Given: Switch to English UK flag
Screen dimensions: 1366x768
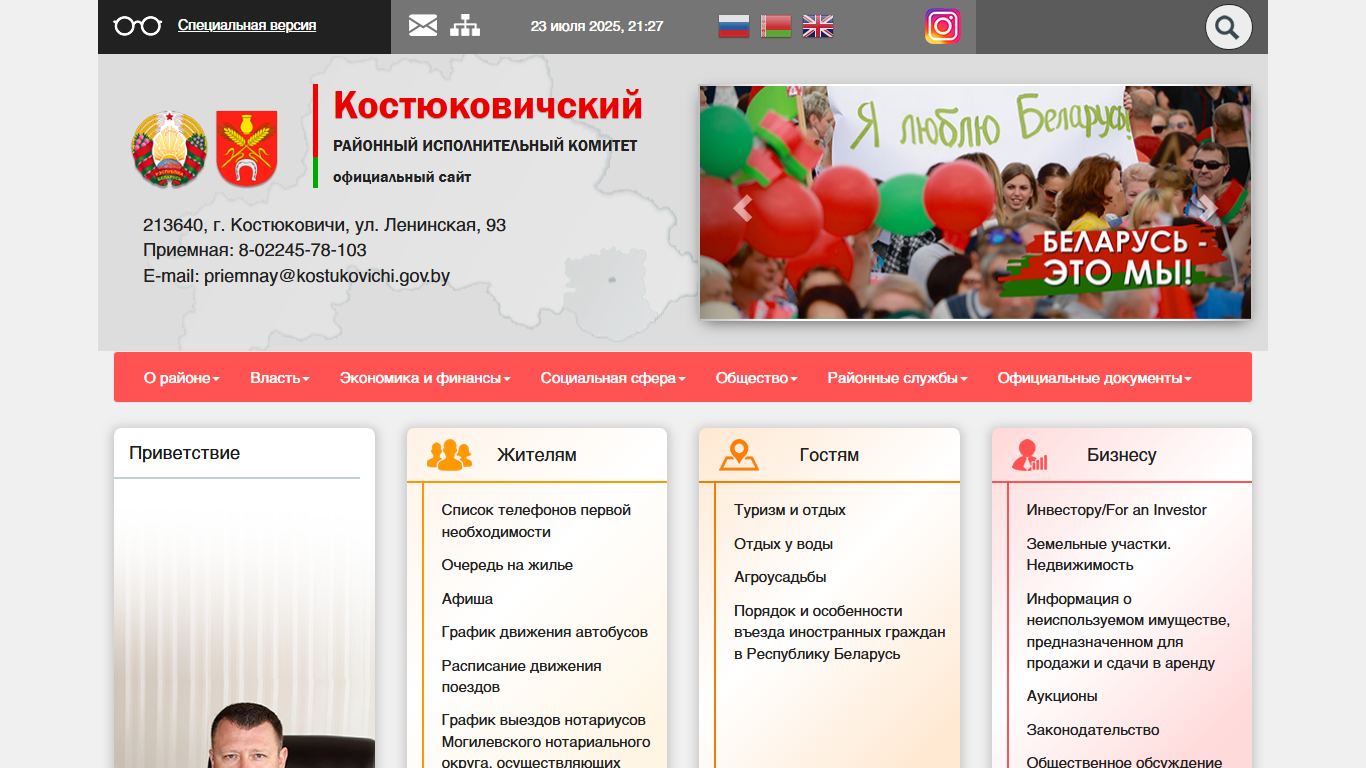Looking at the screenshot, I should click(818, 26).
